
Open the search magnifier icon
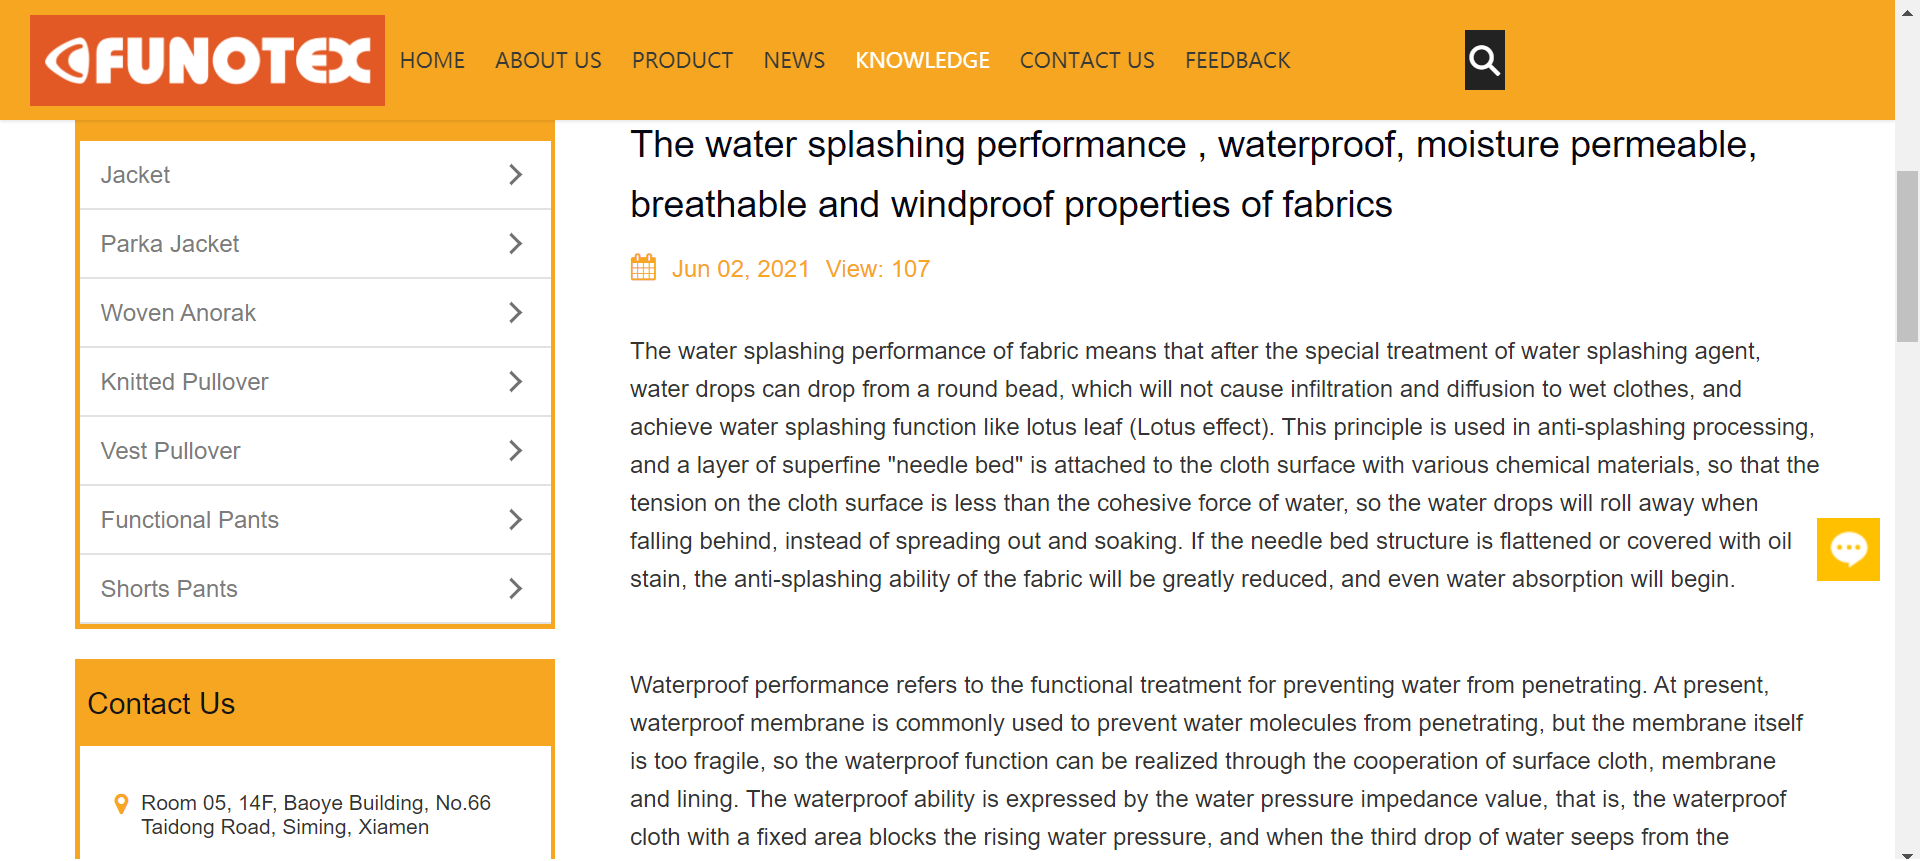(x=1484, y=60)
